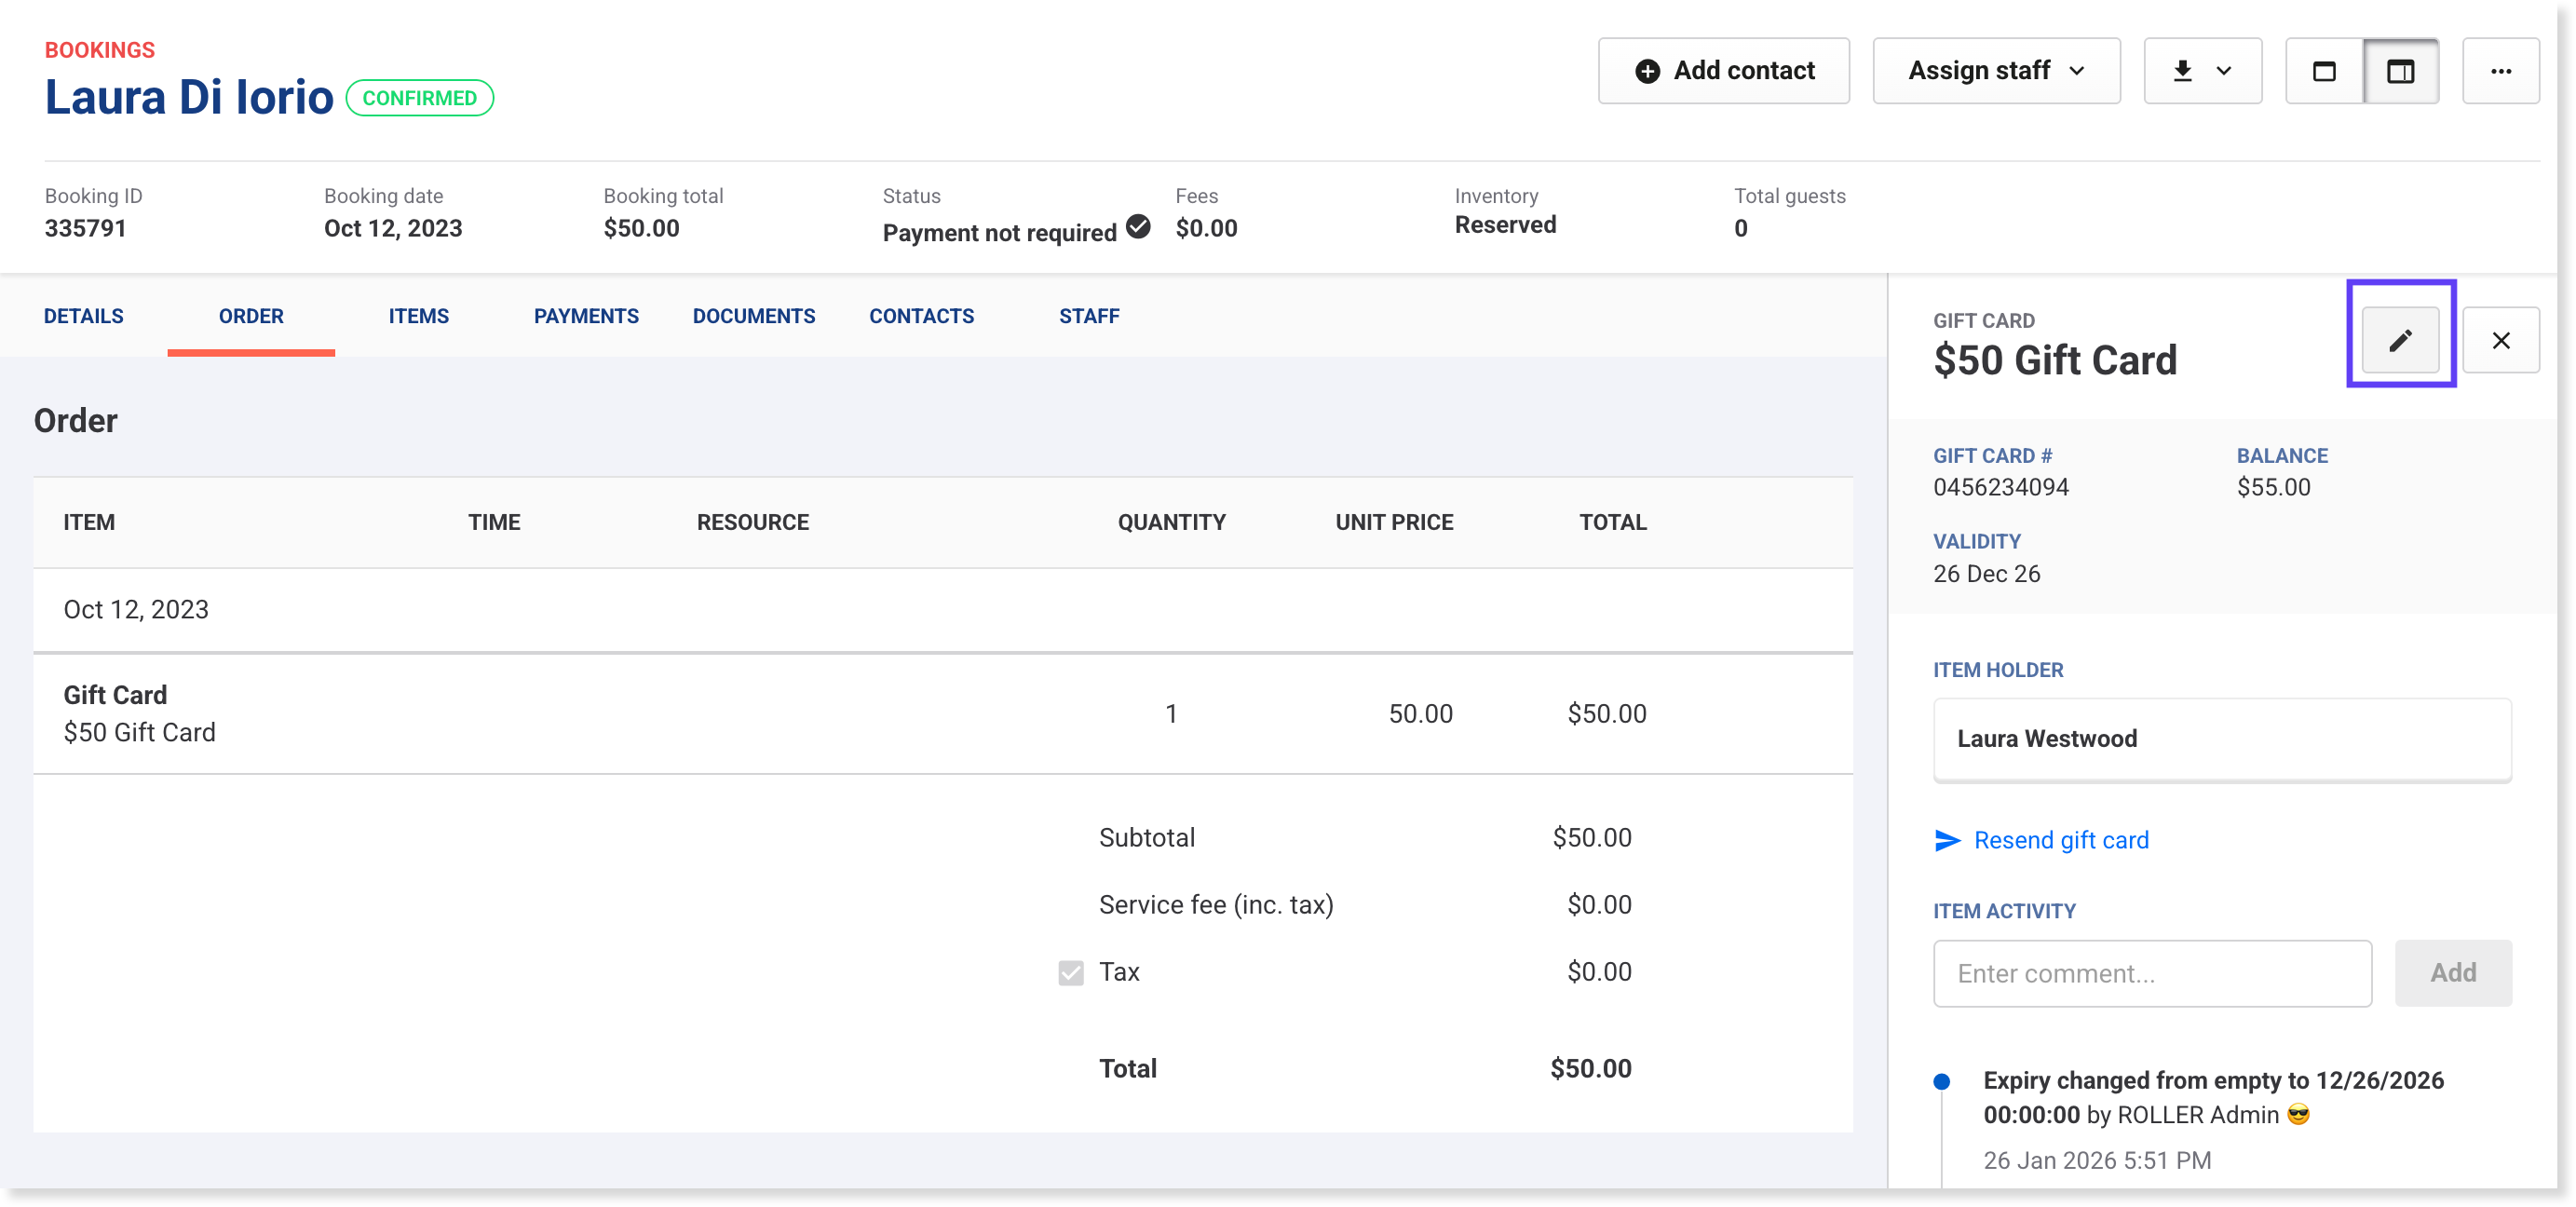Click the payment status checkmark icon

click(x=1138, y=226)
